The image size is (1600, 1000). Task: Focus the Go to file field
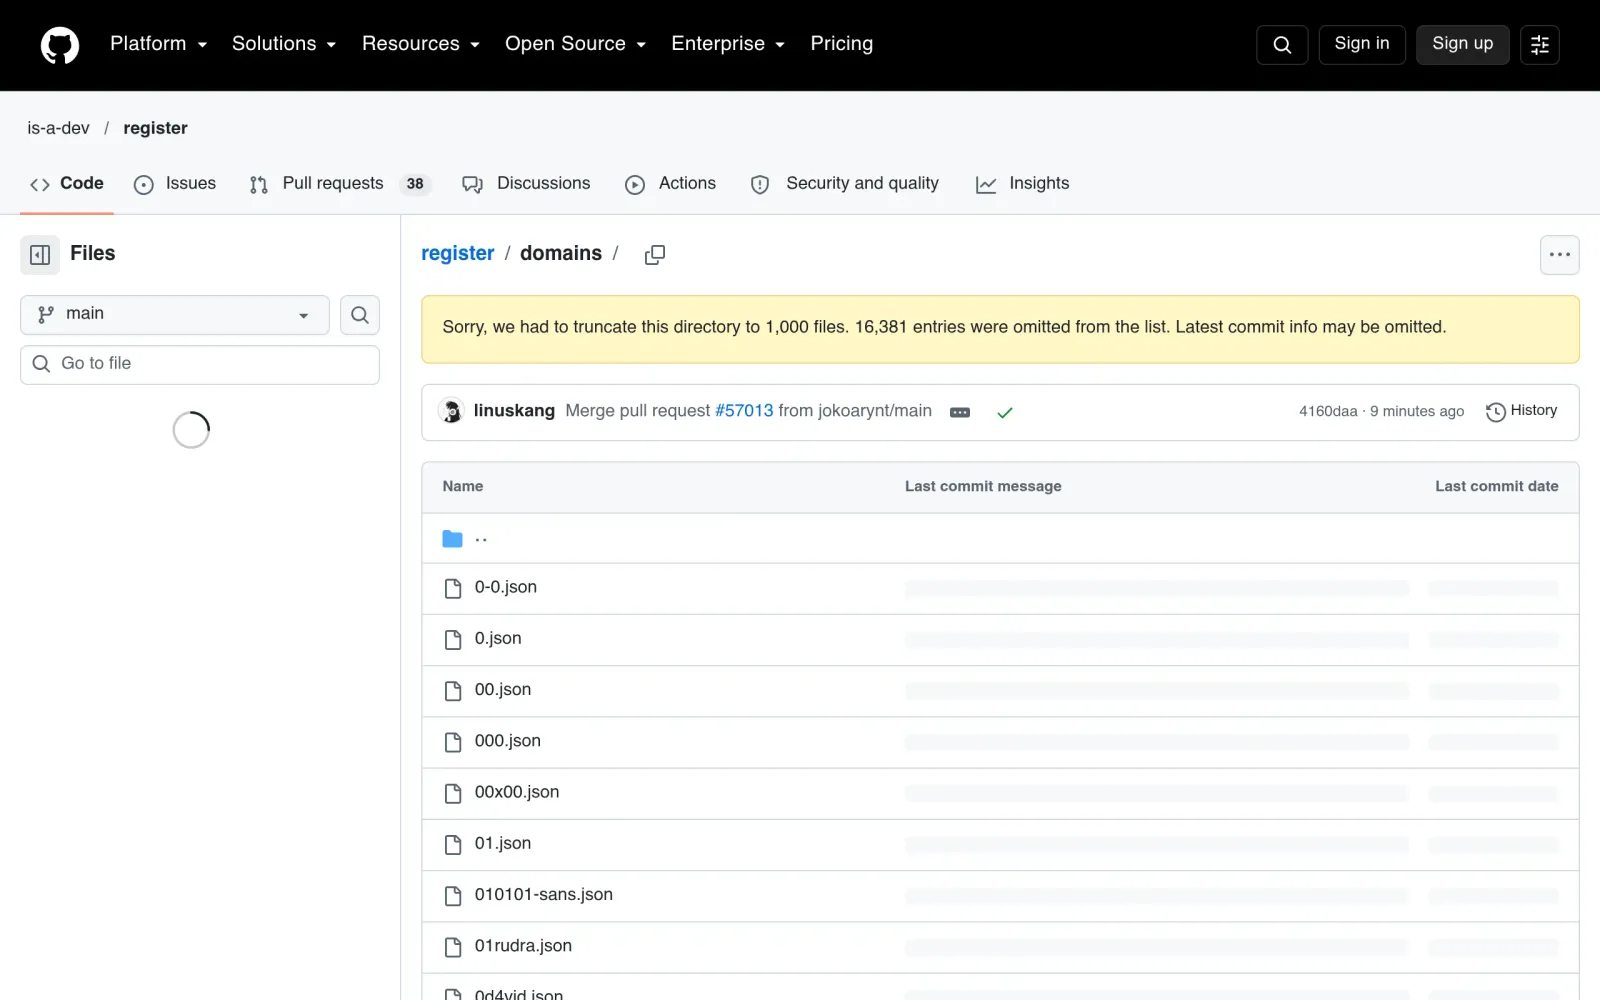[x=200, y=365]
